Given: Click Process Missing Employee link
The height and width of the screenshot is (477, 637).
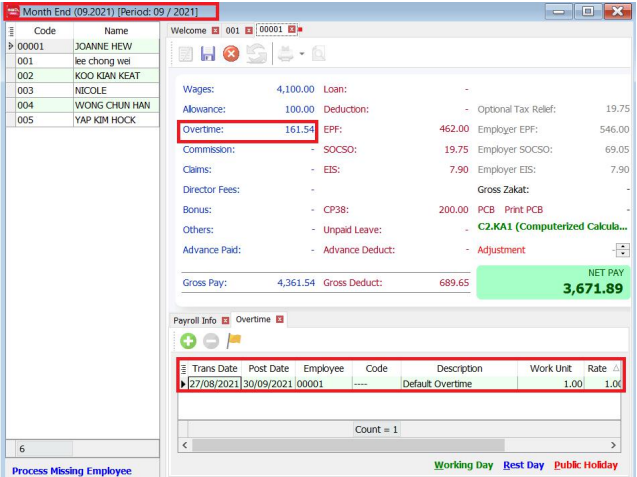Looking at the screenshot, I should (x=72, y=471).
